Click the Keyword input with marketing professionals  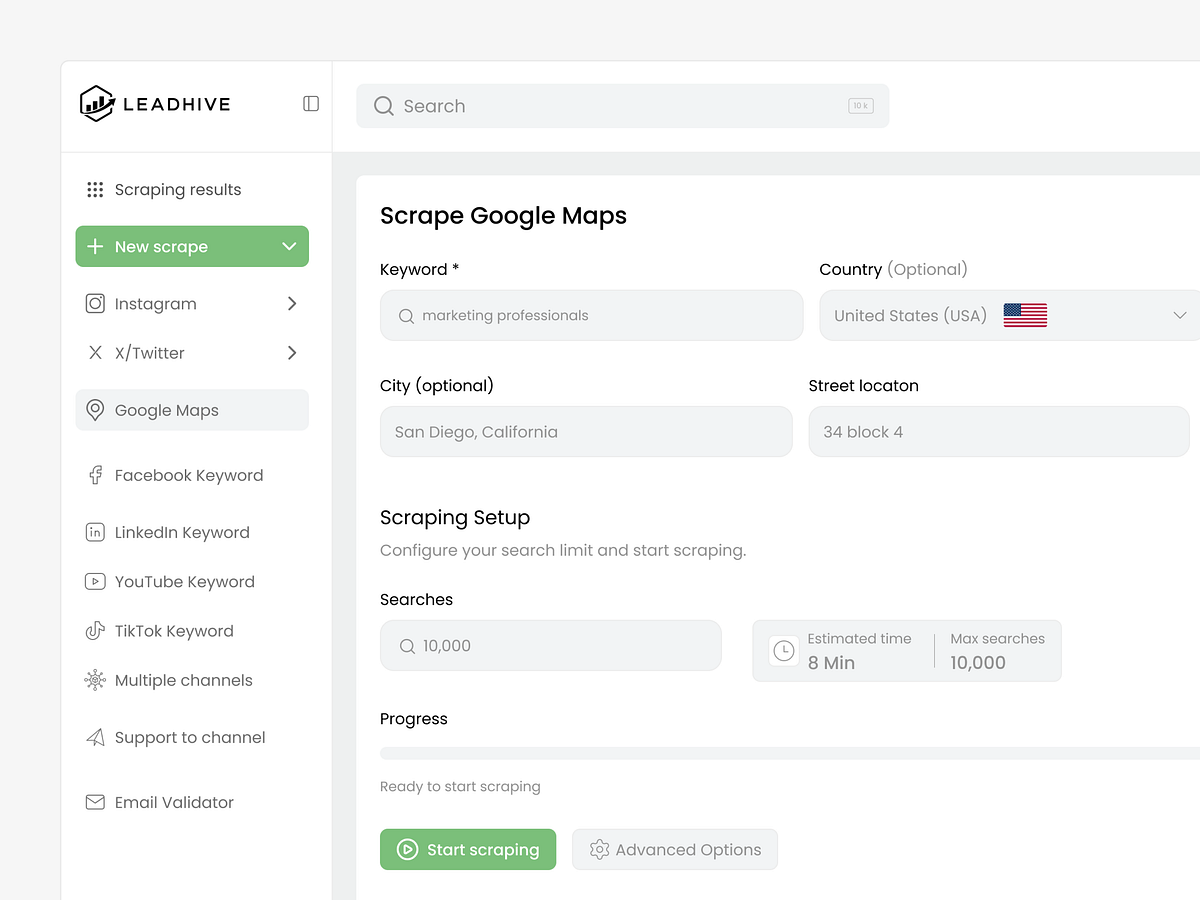coord(591,316)
